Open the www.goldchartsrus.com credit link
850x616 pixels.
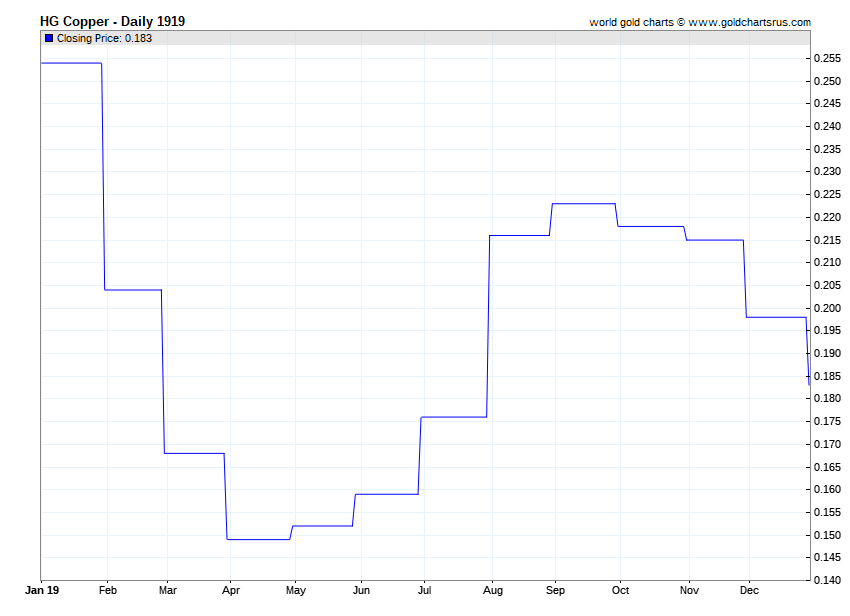click(x=751, y=22)
